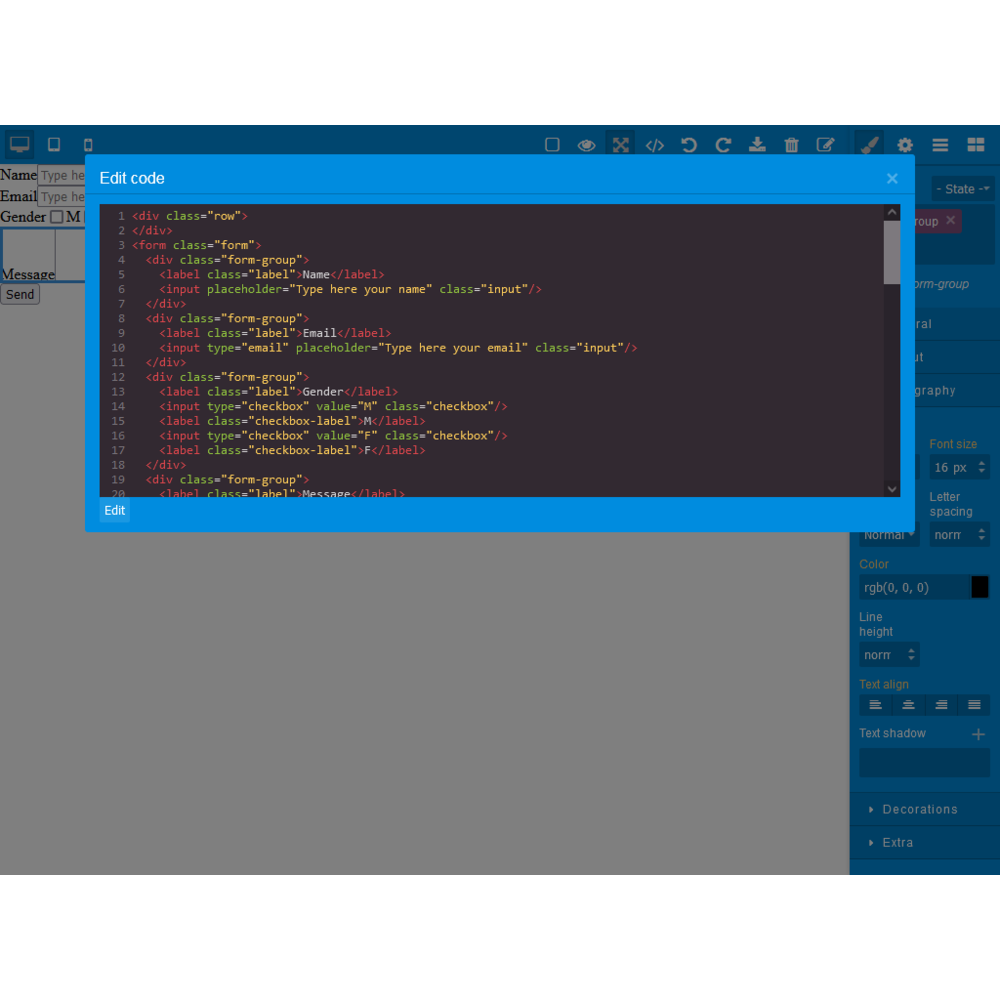Image resolution: width=1000 pixels, height=1000 pixels.
Task: Toggle the Gender M checkbox
Action: pyautogui.click(x=57, y=217)
